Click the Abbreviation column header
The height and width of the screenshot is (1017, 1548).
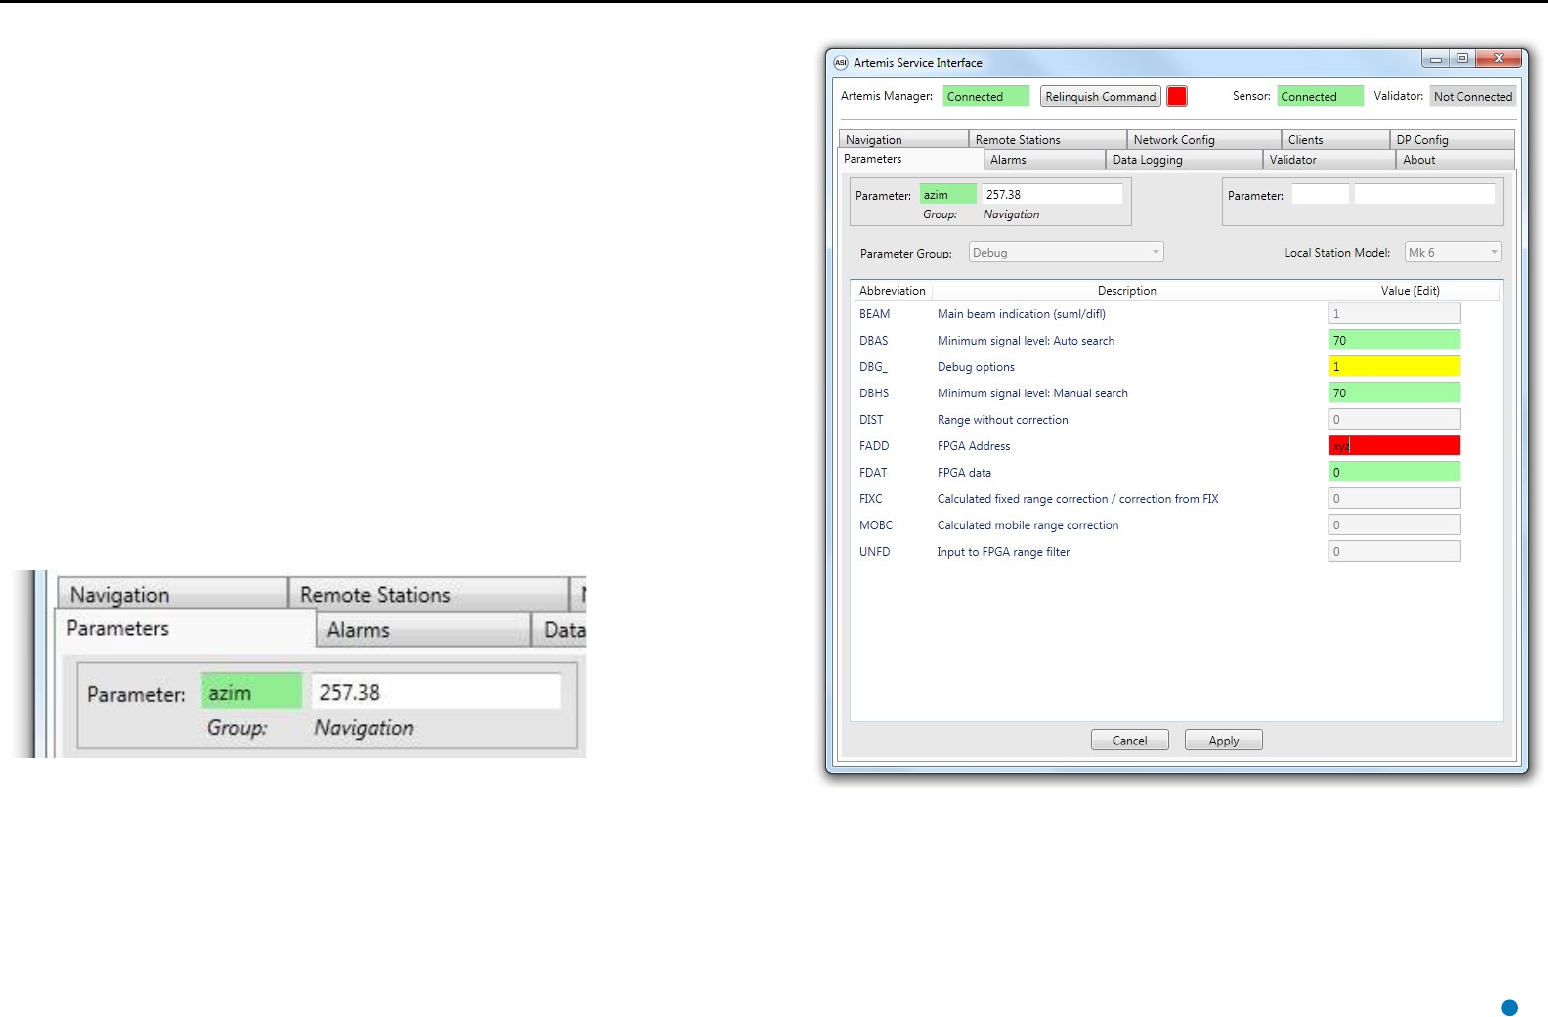point(892,291)
